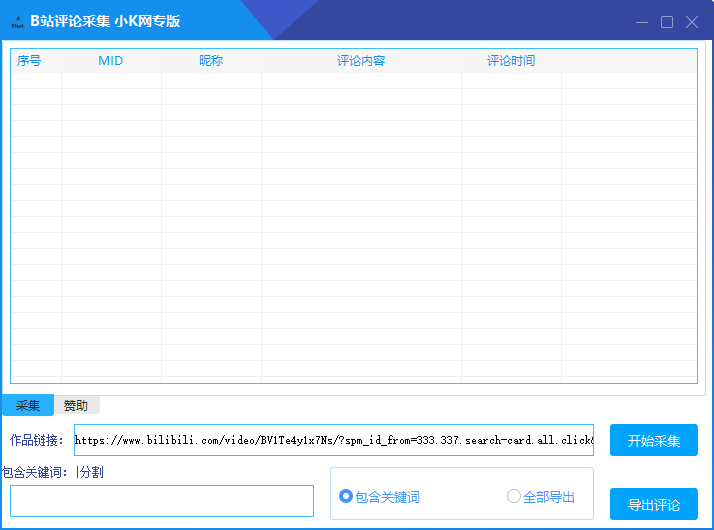Image resolution: width=714 pixels, height=530 pixels.
Task: Select the 全部导出 radio option
Action: [x=514, y=497]
